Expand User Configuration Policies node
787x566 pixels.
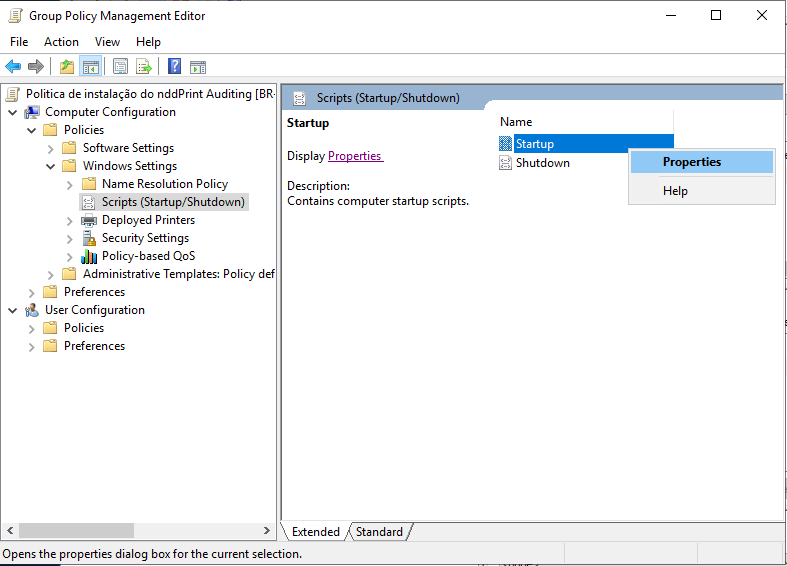tap(31, 328)
